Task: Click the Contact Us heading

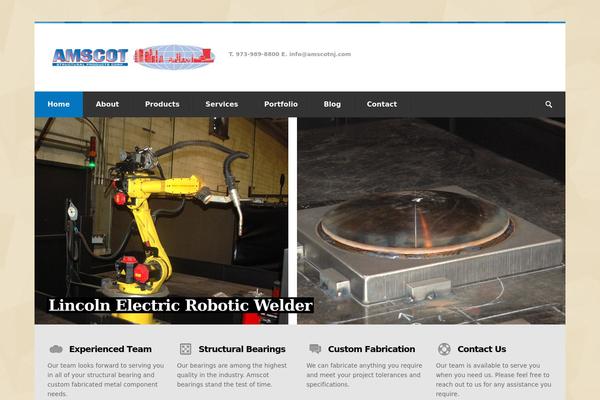Action: (x=482, y=349)
